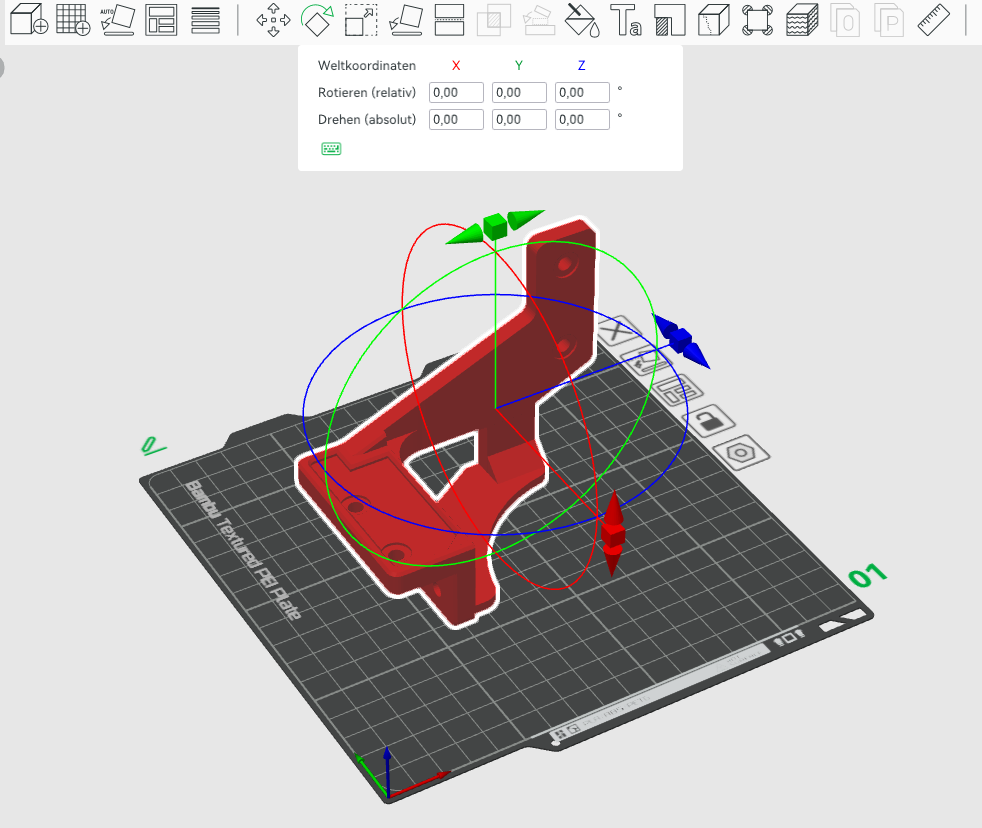Arrange all objects on the plate
The image size is (982, 828).
coord(160,20)
